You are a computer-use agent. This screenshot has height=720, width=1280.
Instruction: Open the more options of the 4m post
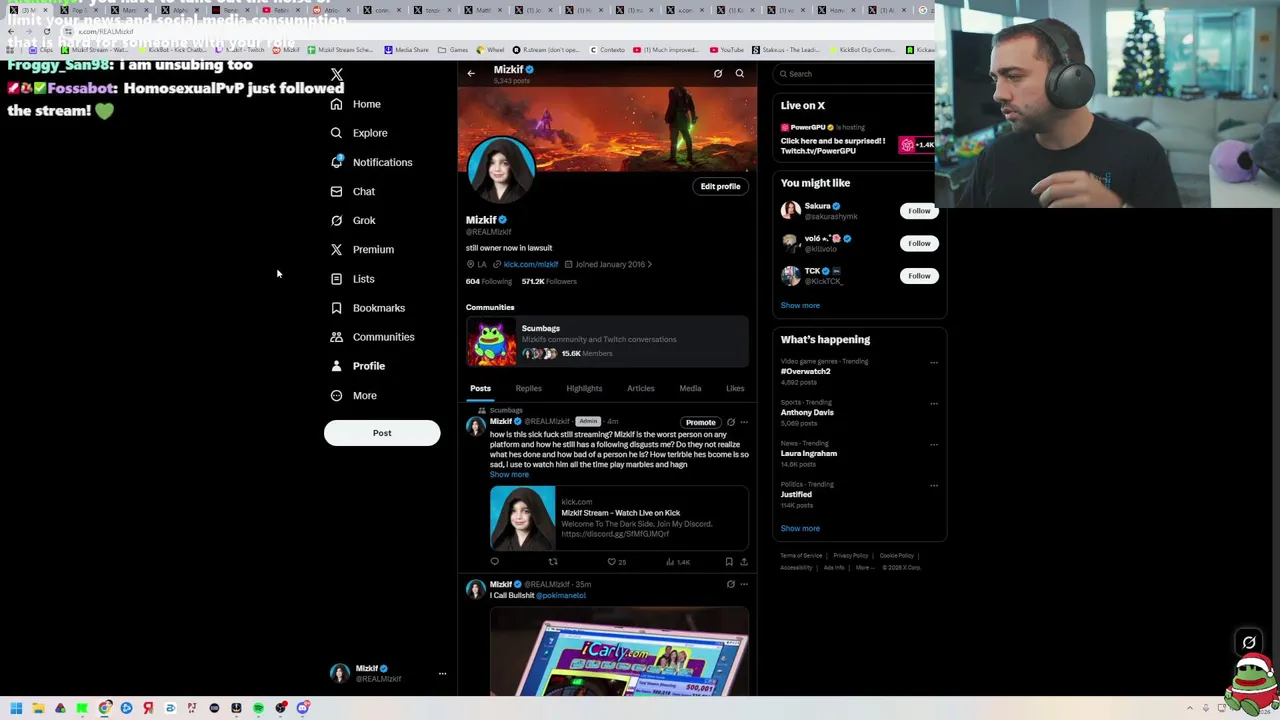pos(744,422)
